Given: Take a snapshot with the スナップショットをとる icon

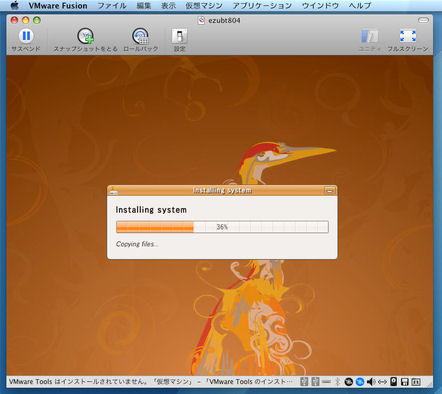Looking at the screenshot, I should click(x=85, y=36).
